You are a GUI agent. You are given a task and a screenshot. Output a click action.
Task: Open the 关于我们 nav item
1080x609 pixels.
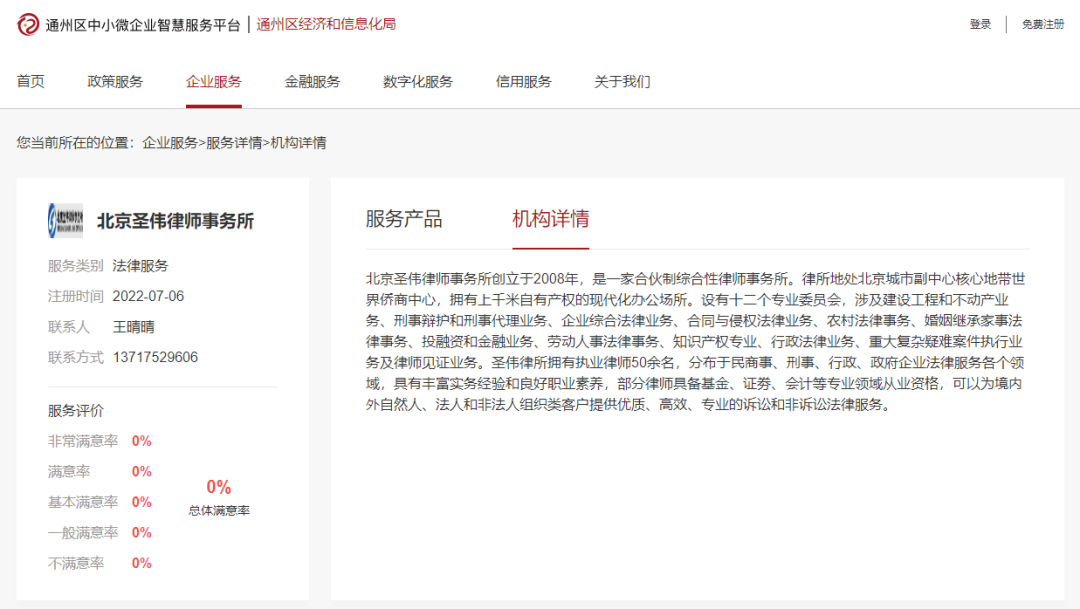coord(622,81)
